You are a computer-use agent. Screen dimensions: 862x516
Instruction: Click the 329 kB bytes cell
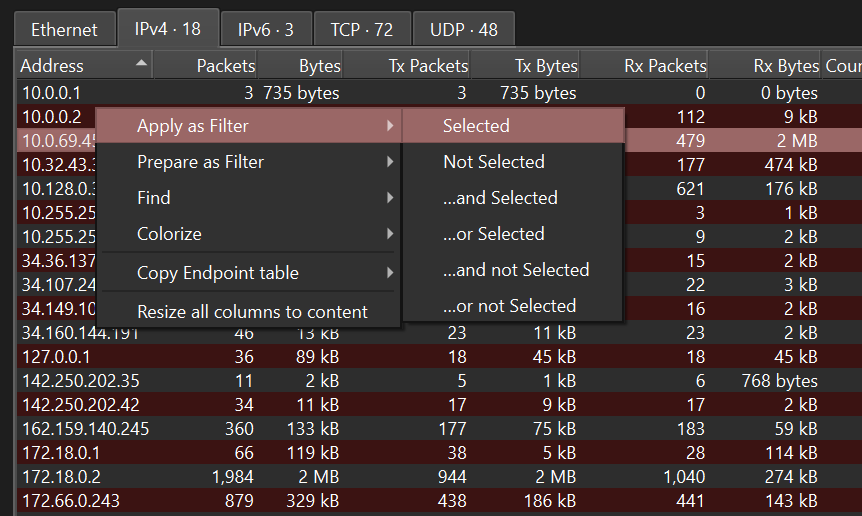[313, 501]
